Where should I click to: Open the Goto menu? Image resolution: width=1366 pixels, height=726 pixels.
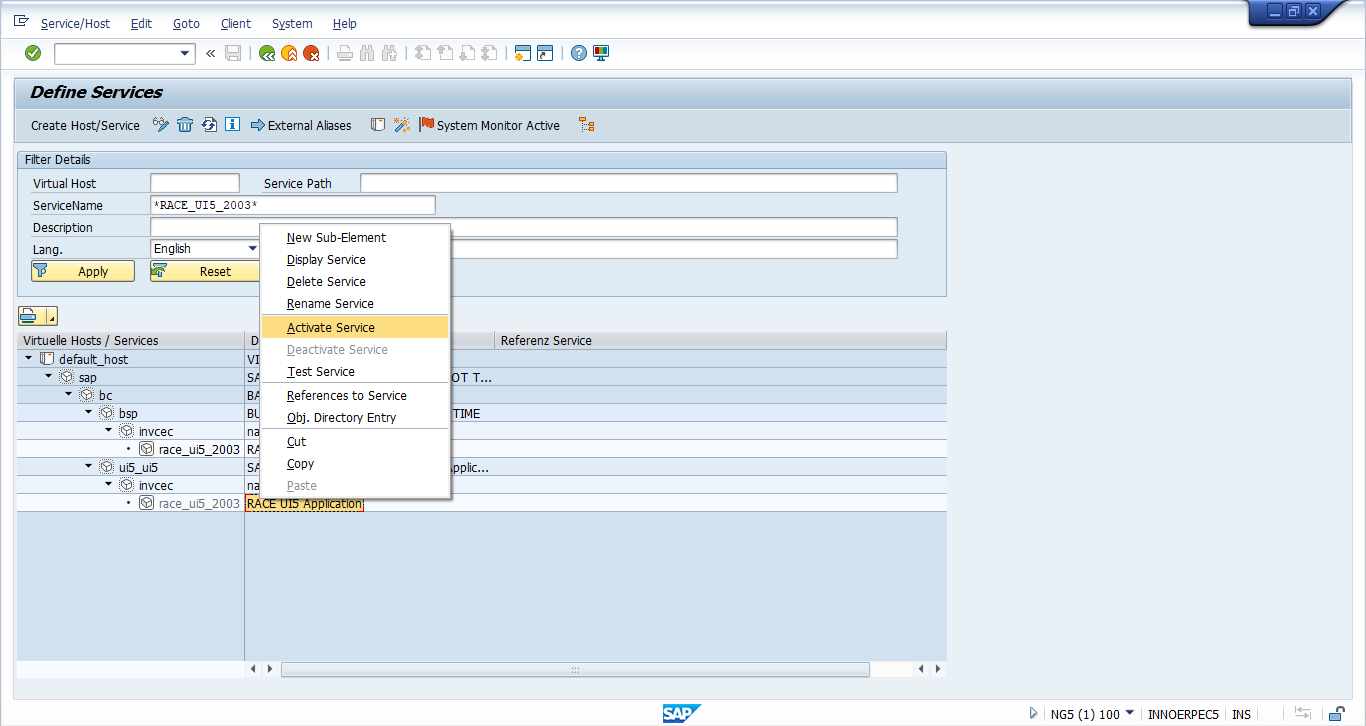(186, 23)
